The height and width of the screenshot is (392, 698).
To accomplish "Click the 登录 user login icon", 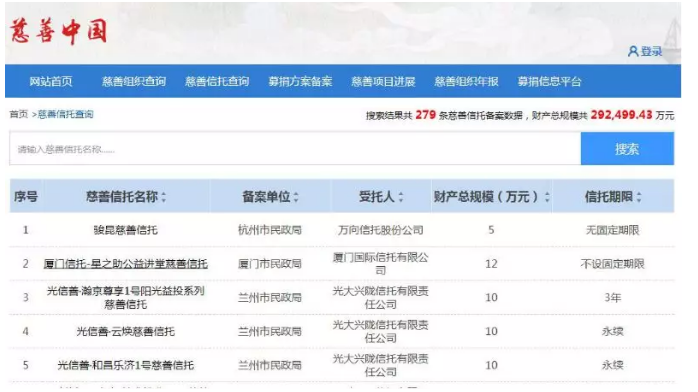I will tap(633, 52).
